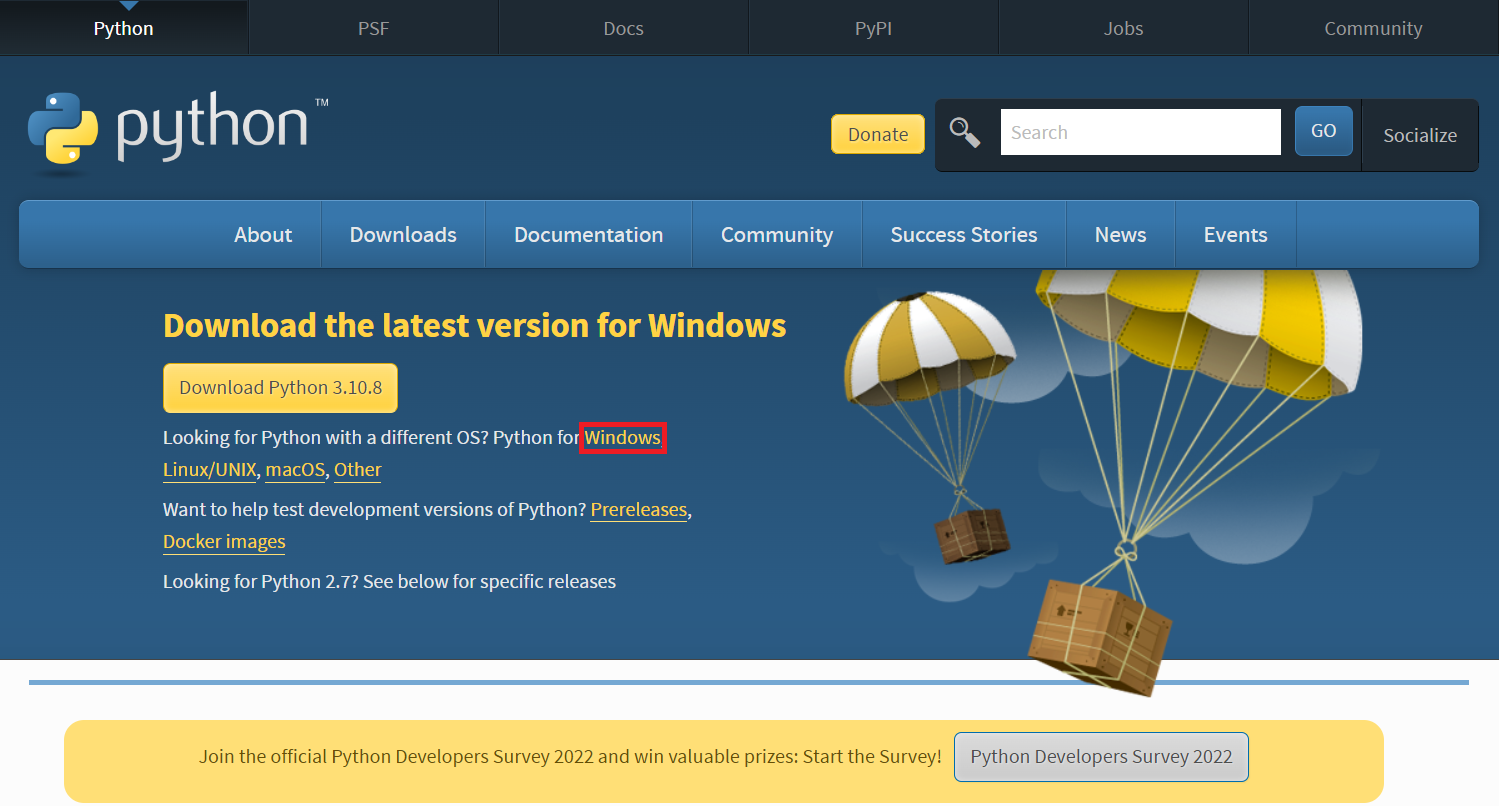Screen dimensions: 1499x806
Task: Open the News navigation menu
Action: [1120, 234]
